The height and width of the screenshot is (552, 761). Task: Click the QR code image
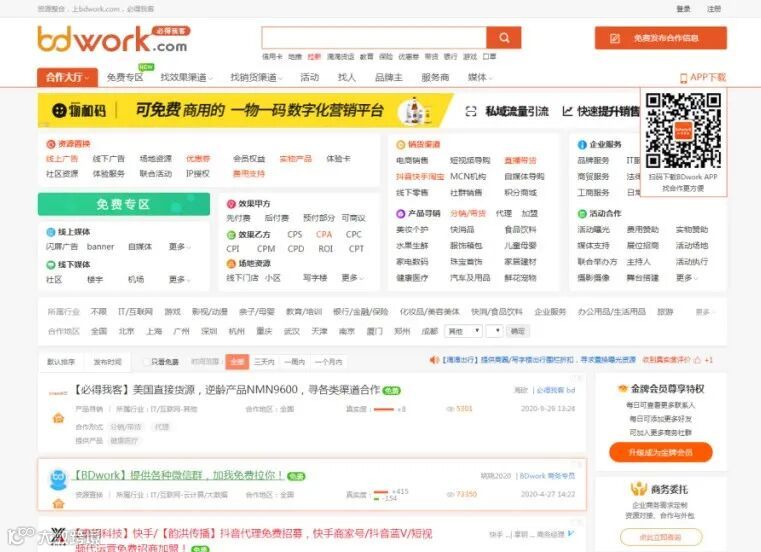(x=683, y=131)
